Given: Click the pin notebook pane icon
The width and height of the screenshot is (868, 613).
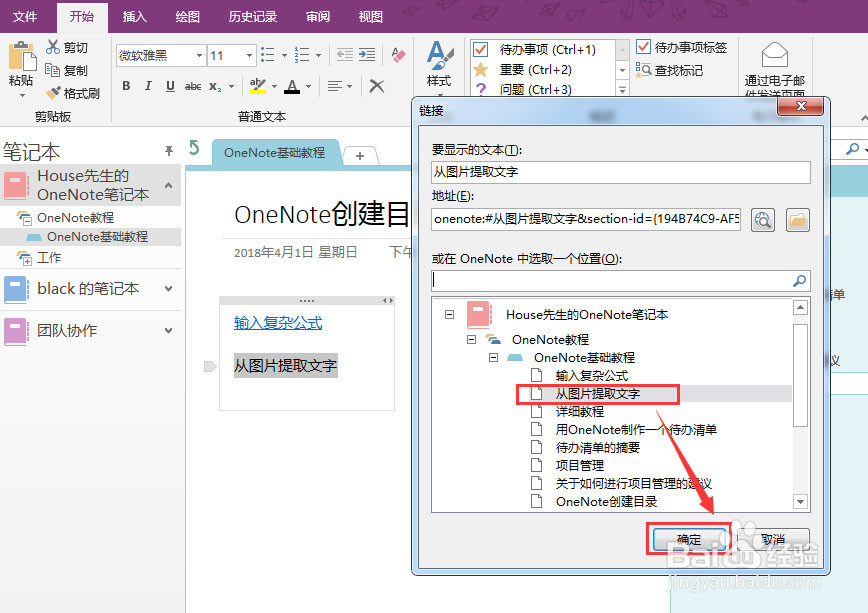Looking at the screenshot, I should (169, 150).
